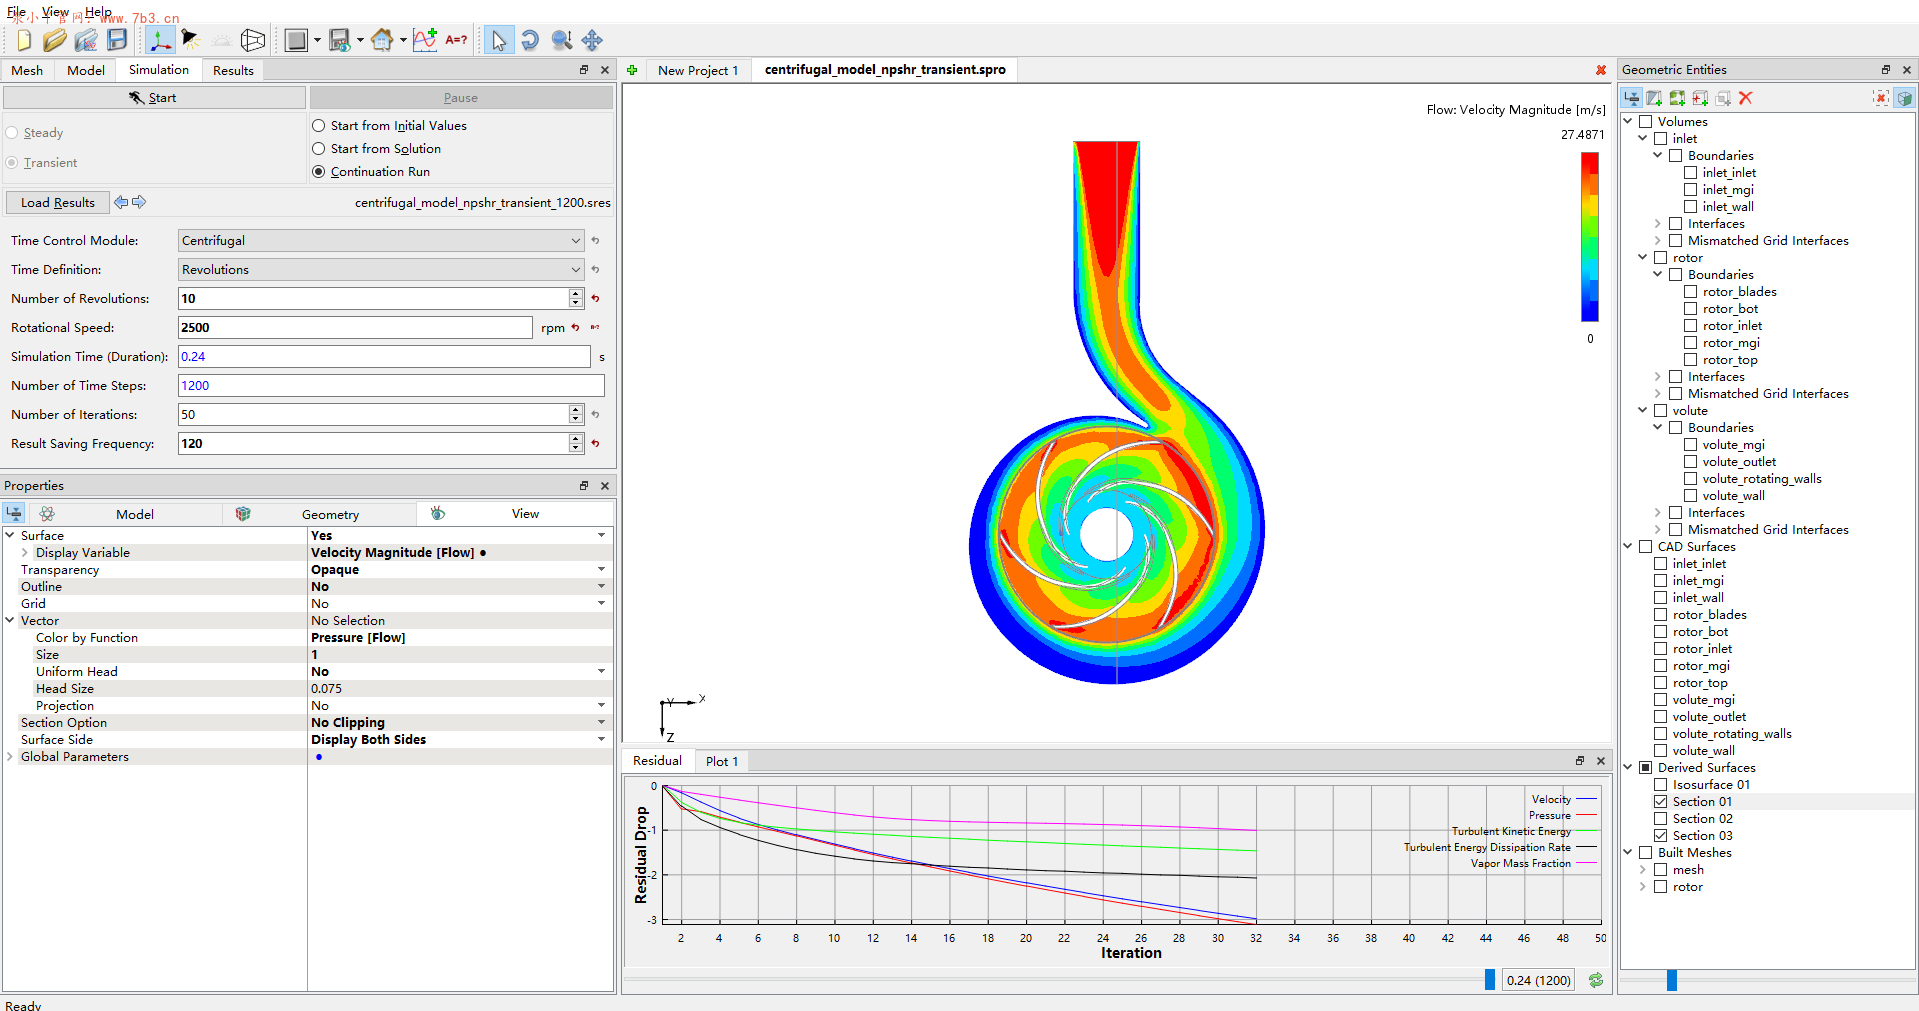Toggle the coordinate axes display icon
This screenshot has height=1011, width=1919.
pyautogui.click(x=159, y=40)
